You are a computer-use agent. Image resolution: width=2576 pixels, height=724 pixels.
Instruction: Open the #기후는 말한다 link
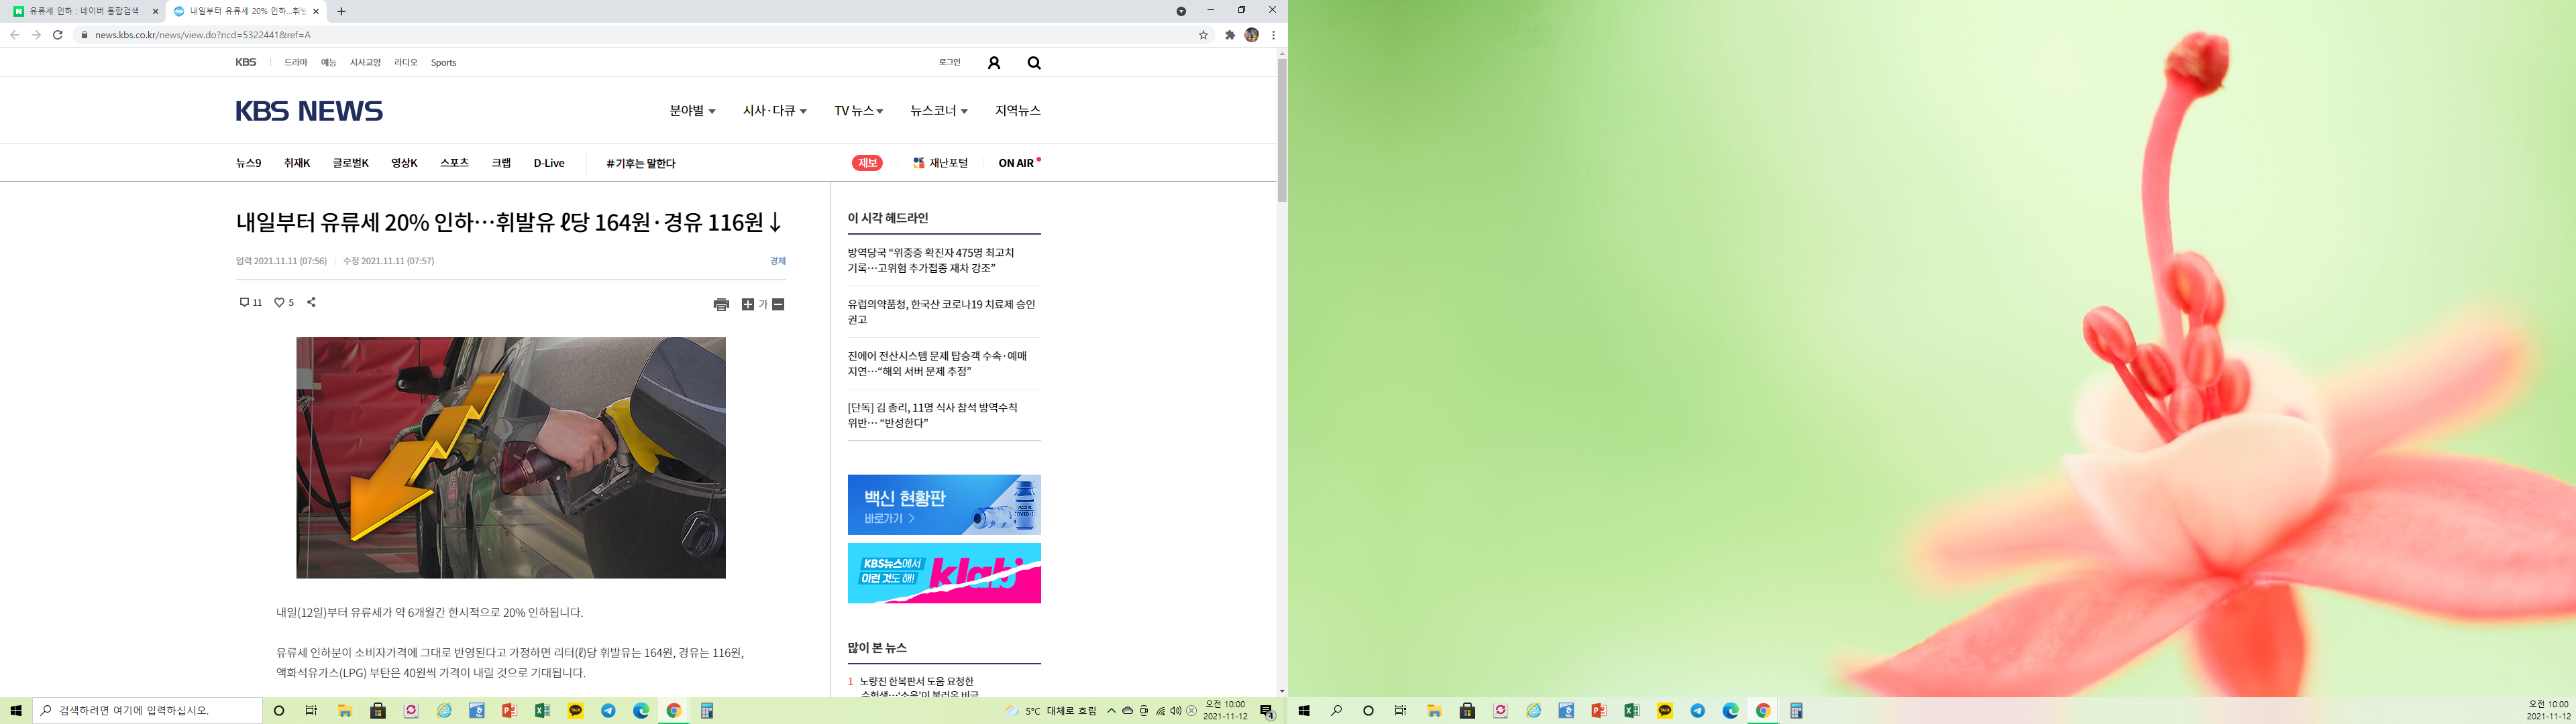[640, 163]
